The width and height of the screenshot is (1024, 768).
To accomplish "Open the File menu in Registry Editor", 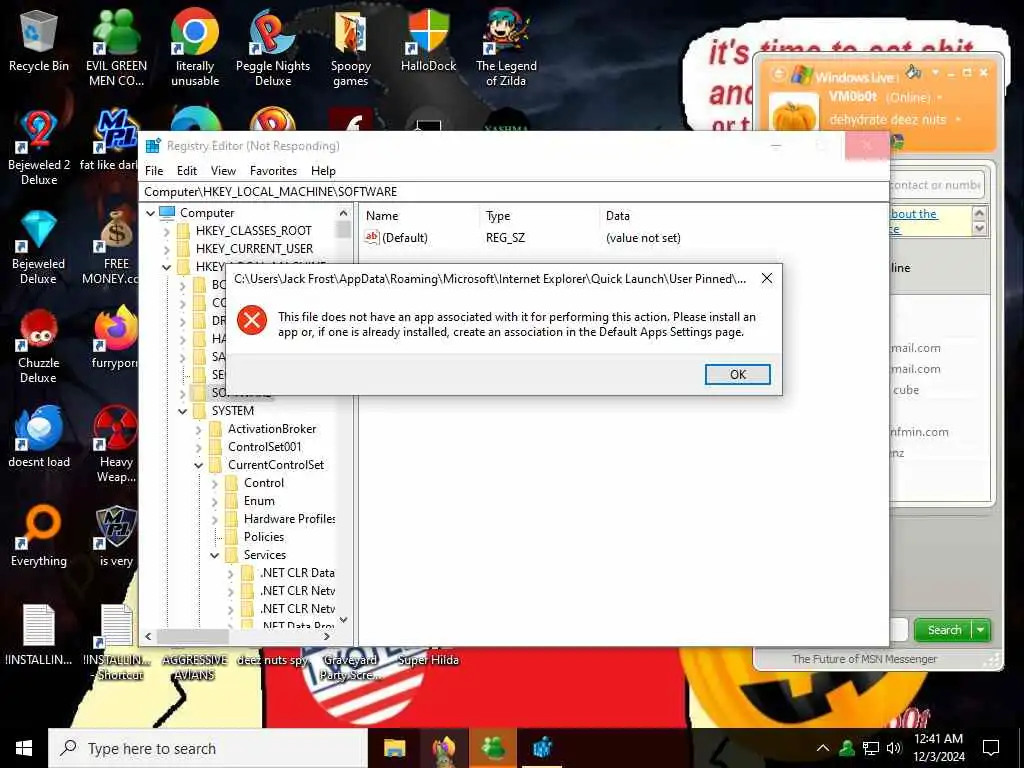I will 154,171.
